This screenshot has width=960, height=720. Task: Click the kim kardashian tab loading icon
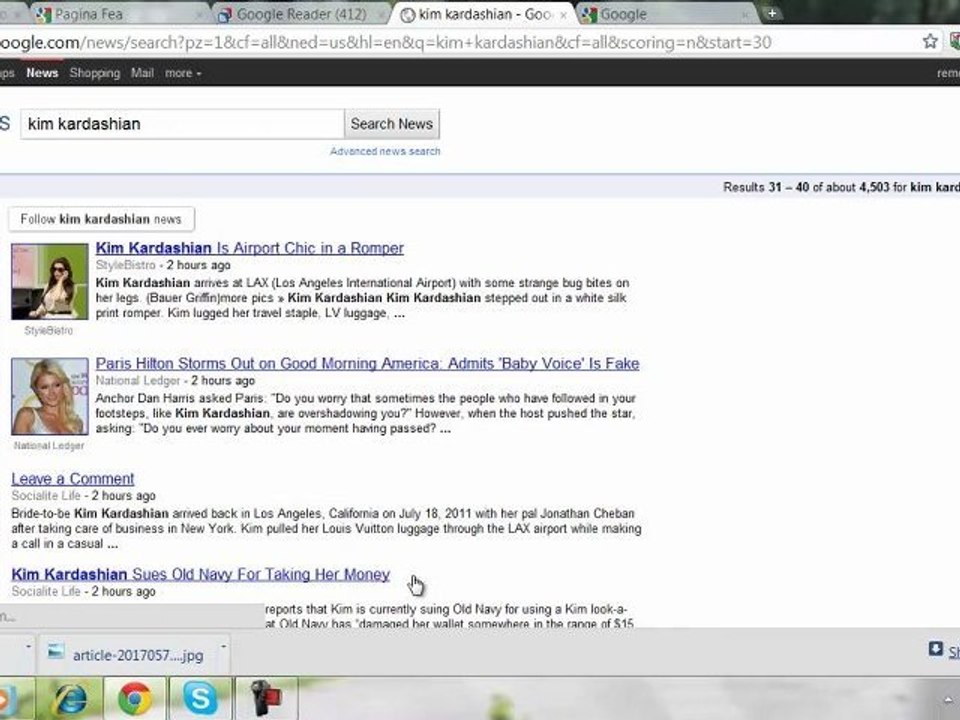pyautogui.click(x=407, y=15)
